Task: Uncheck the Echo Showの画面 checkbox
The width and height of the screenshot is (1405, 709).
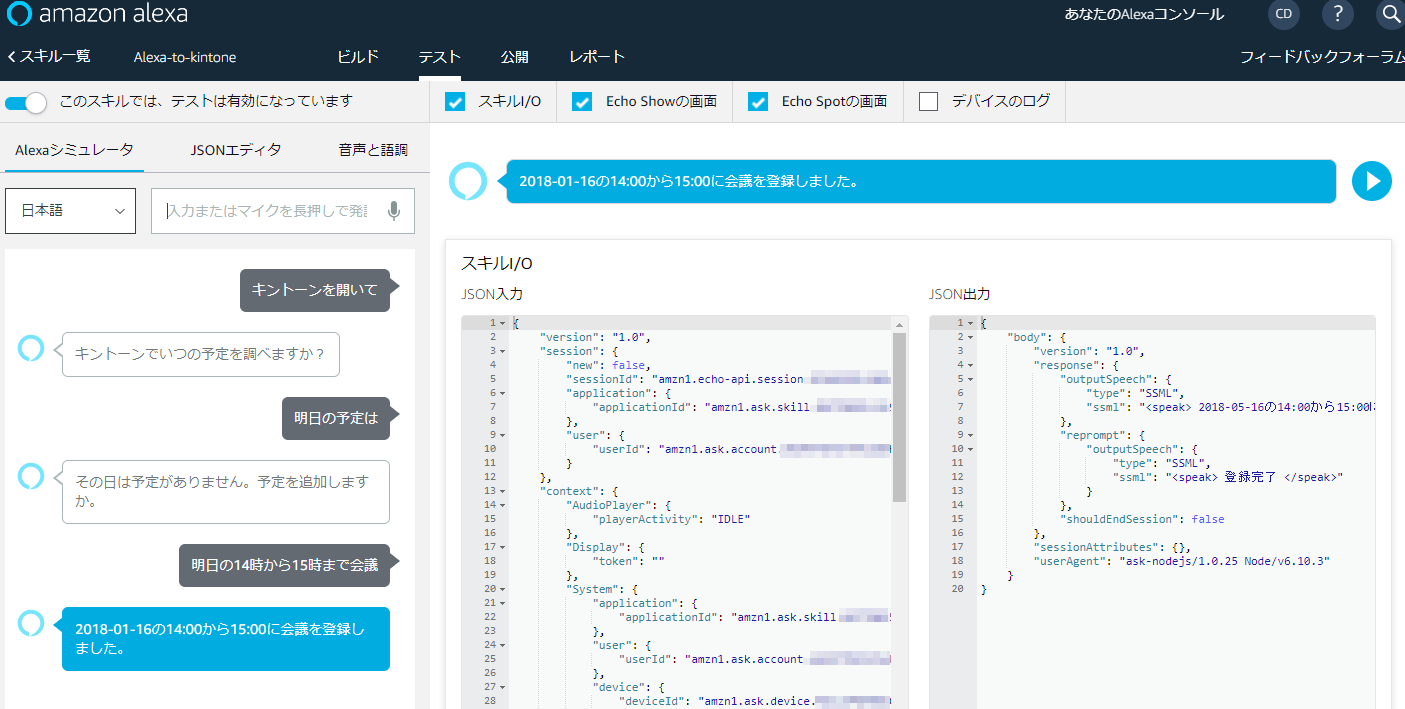Action: (x=583, y=102)
